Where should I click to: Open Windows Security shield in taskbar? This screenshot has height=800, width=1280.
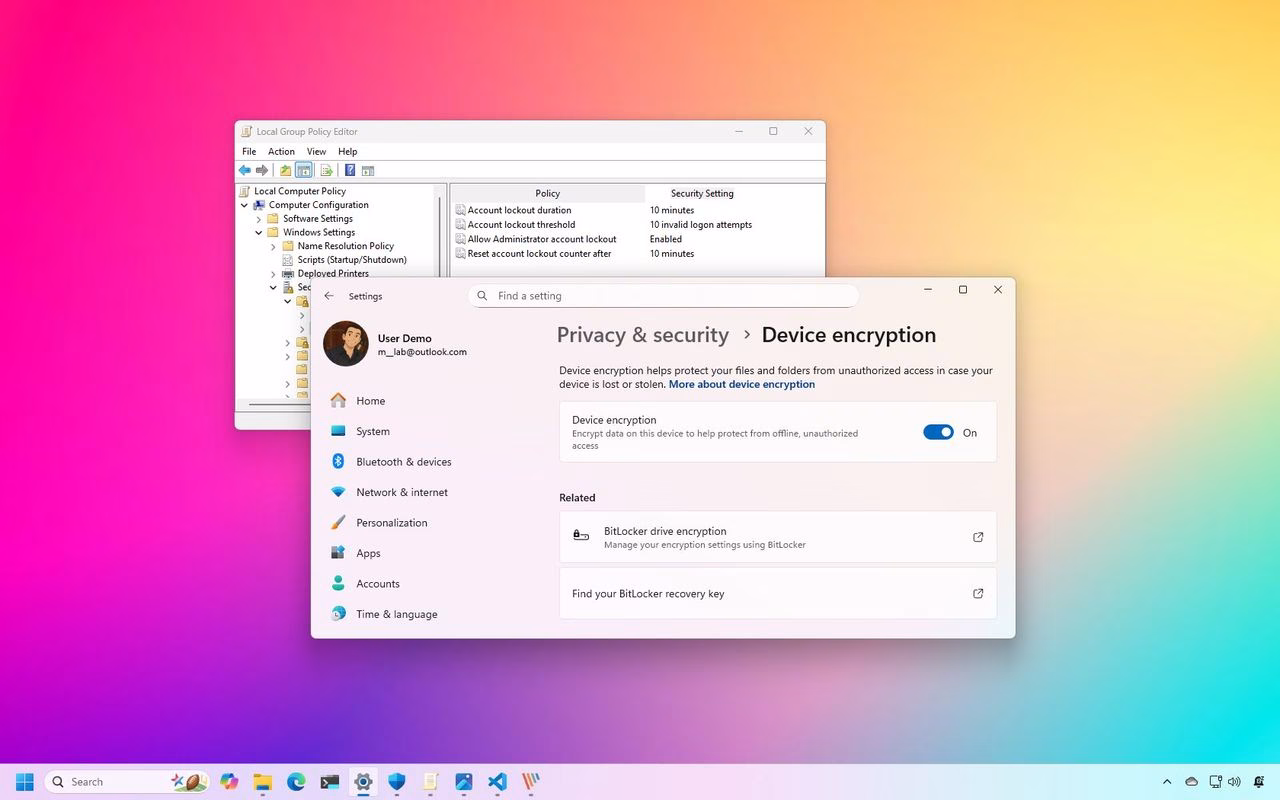397,782
